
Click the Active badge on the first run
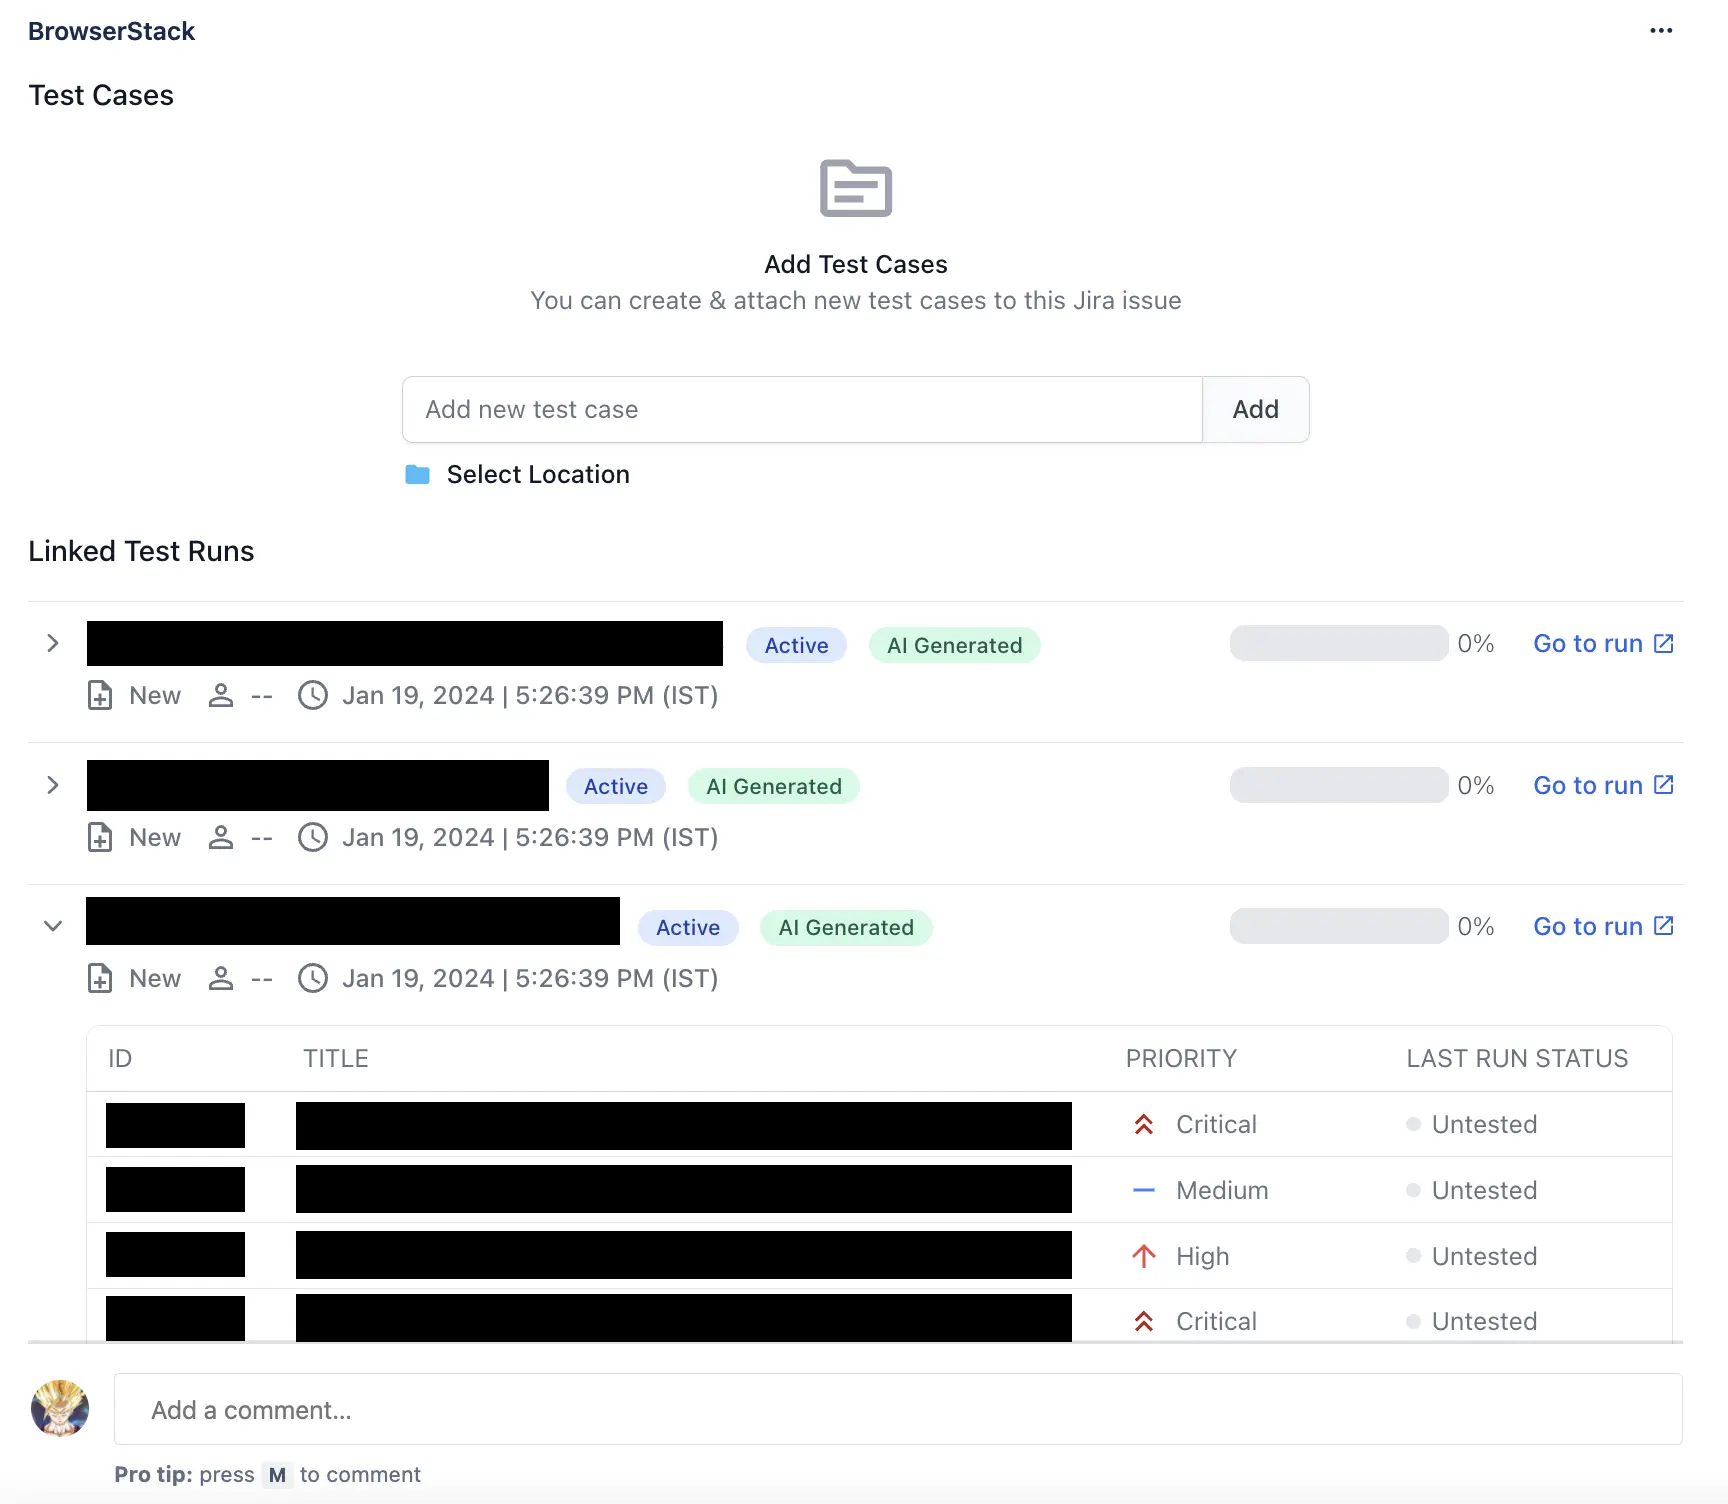click(796, 646)
